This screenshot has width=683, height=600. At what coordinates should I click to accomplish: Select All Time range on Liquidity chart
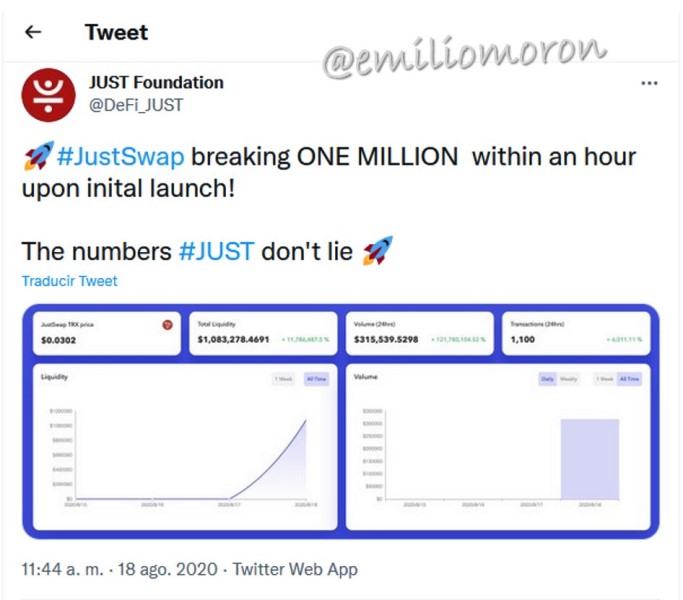(x=316, y=379)
